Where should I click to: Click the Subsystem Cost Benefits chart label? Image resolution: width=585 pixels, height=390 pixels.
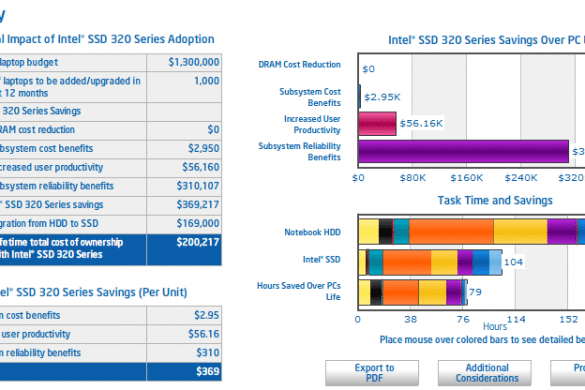click(x=310, y=97)
